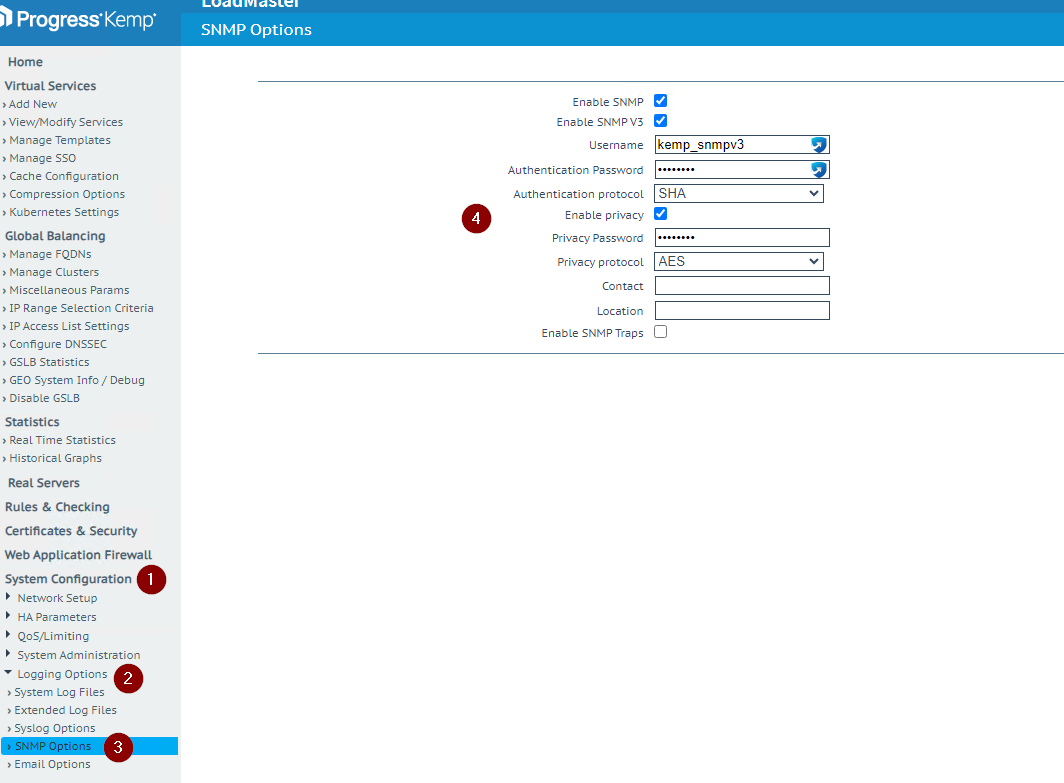This screenshot has height=783, width=1064.
Task: Open the Global Balancing section
Action: point(55,236)
